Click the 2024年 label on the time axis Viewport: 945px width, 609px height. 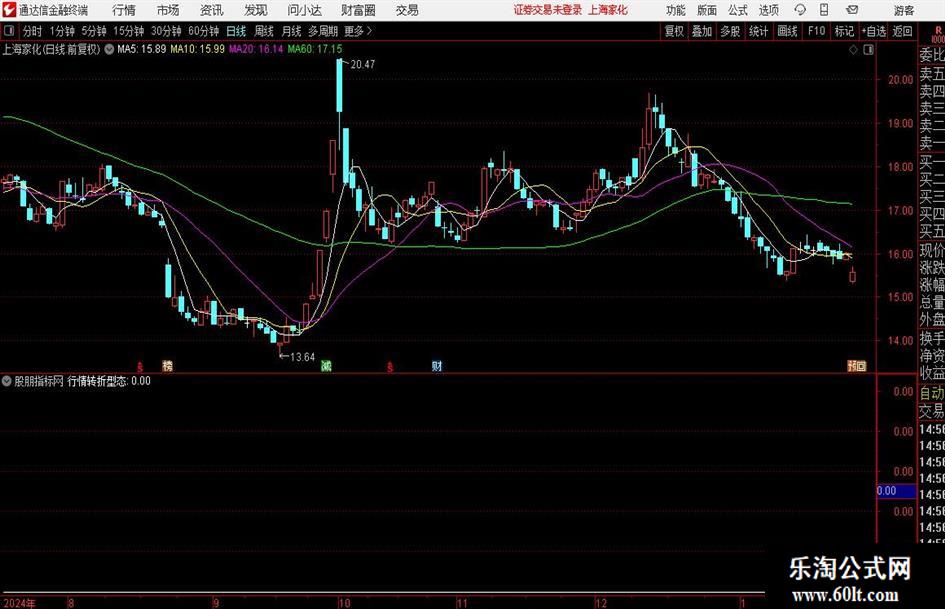(19, 603)
